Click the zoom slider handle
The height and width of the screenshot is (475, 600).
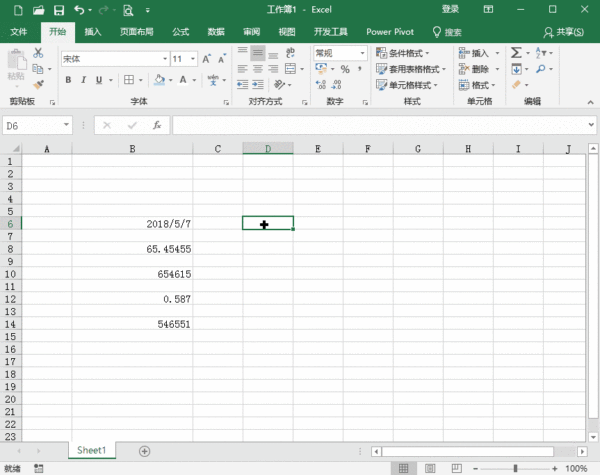tap(515, 468)
